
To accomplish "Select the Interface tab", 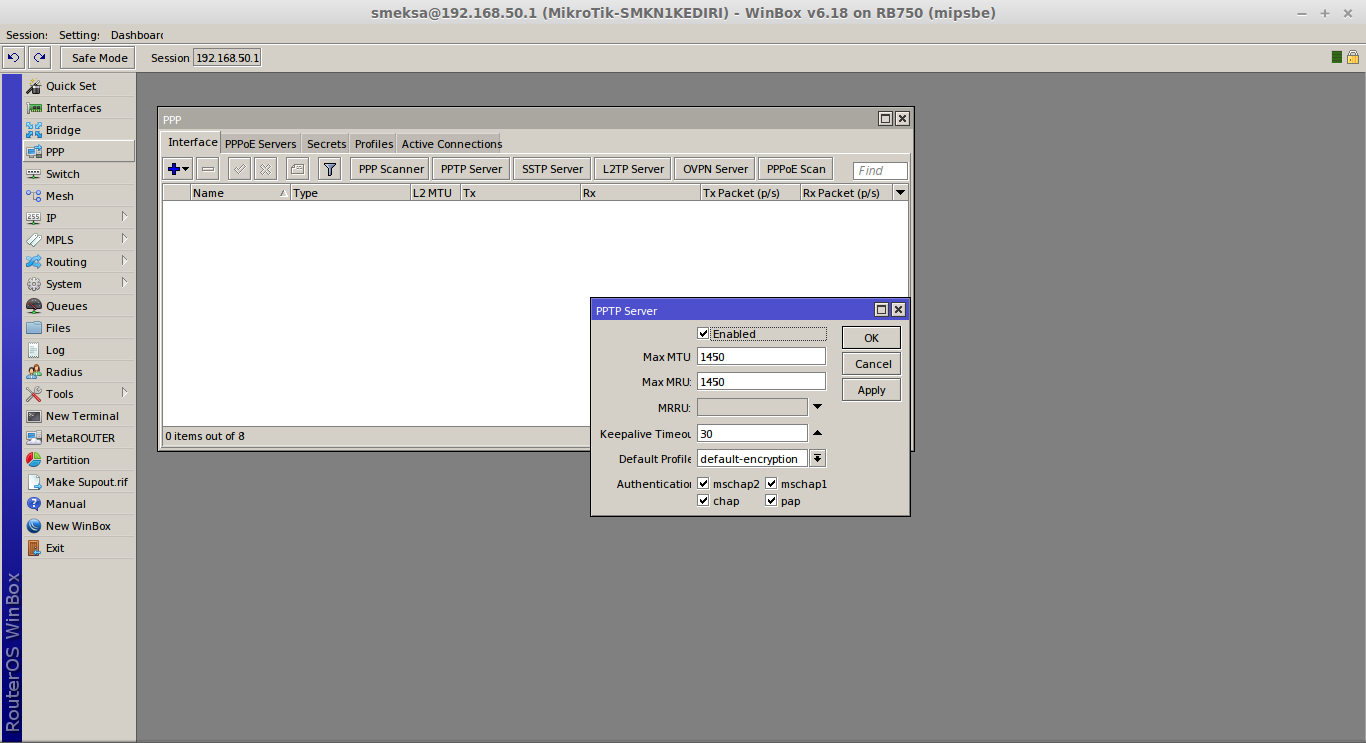I will 192,143.
